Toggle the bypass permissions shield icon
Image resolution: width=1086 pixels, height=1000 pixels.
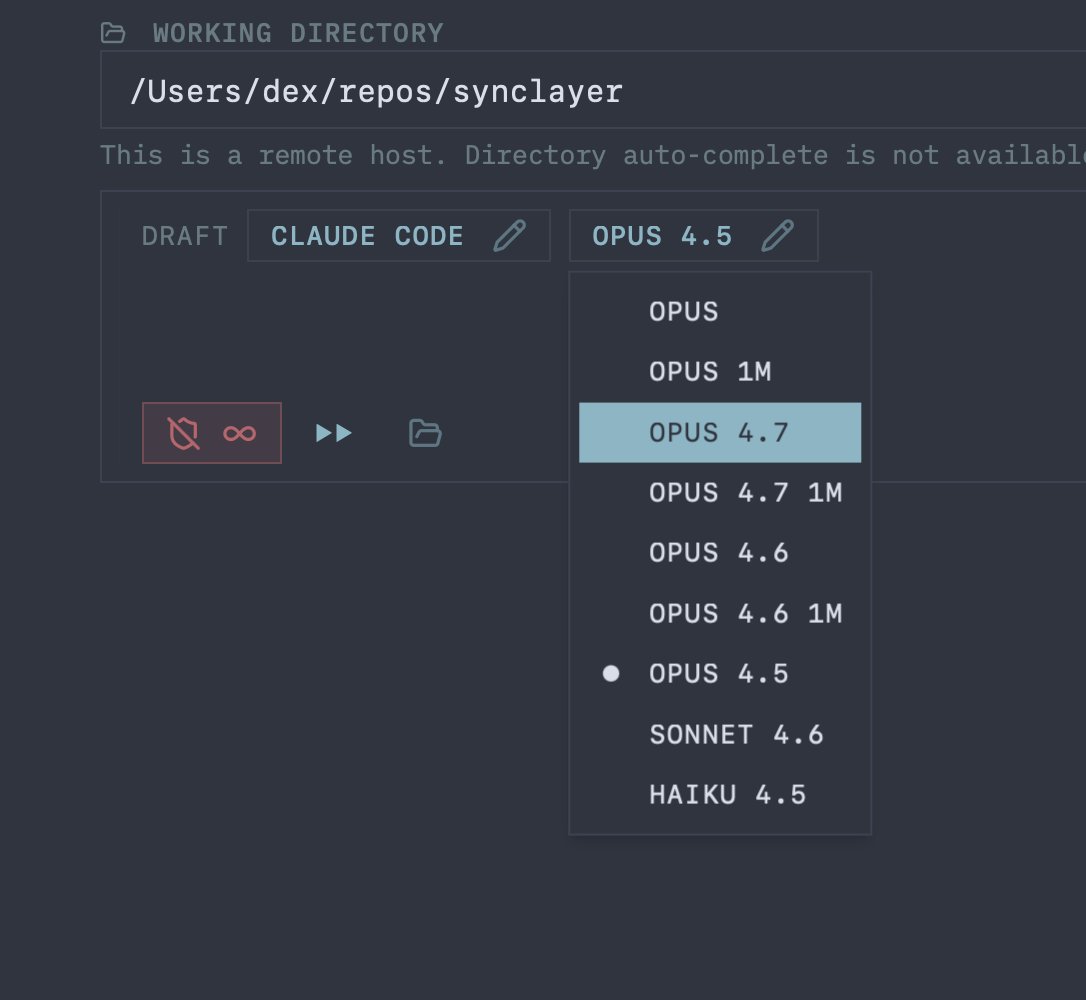point(184,434)
